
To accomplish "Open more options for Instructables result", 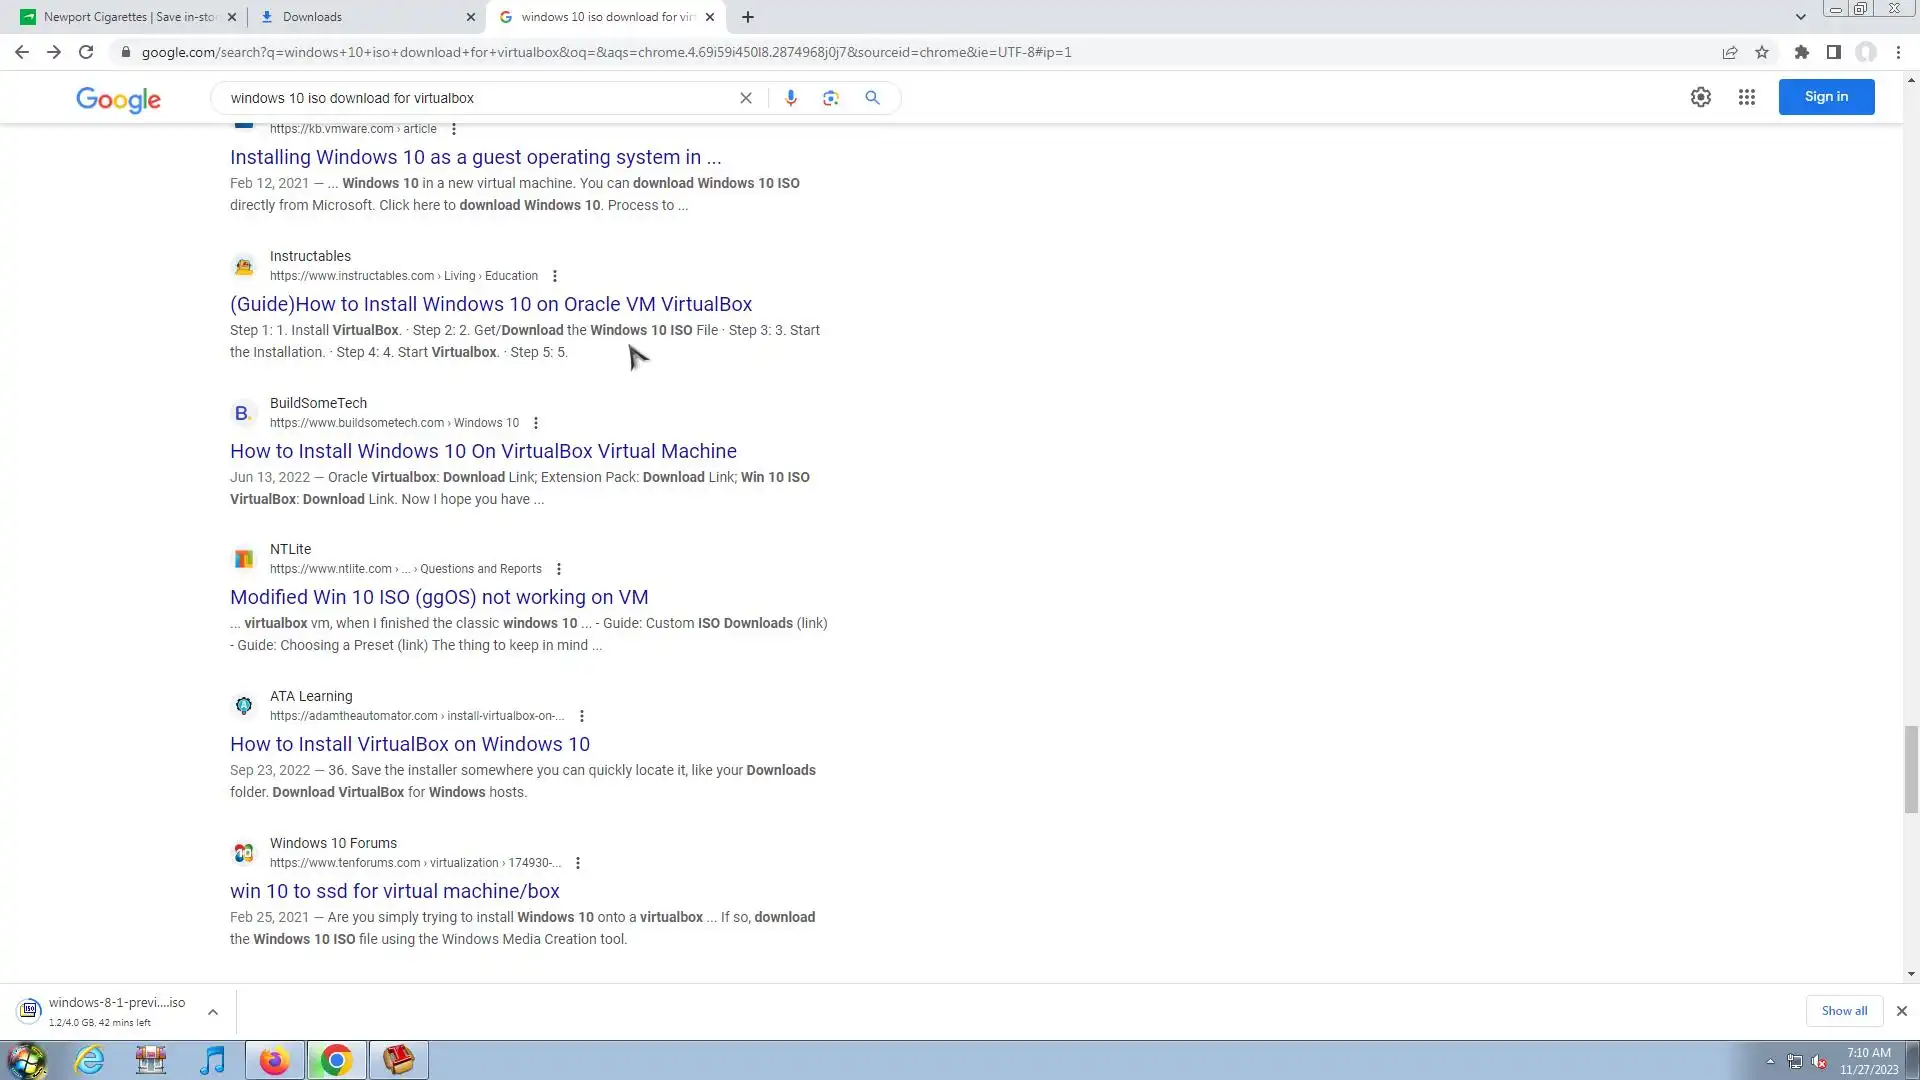I will [x=555, y=276].
